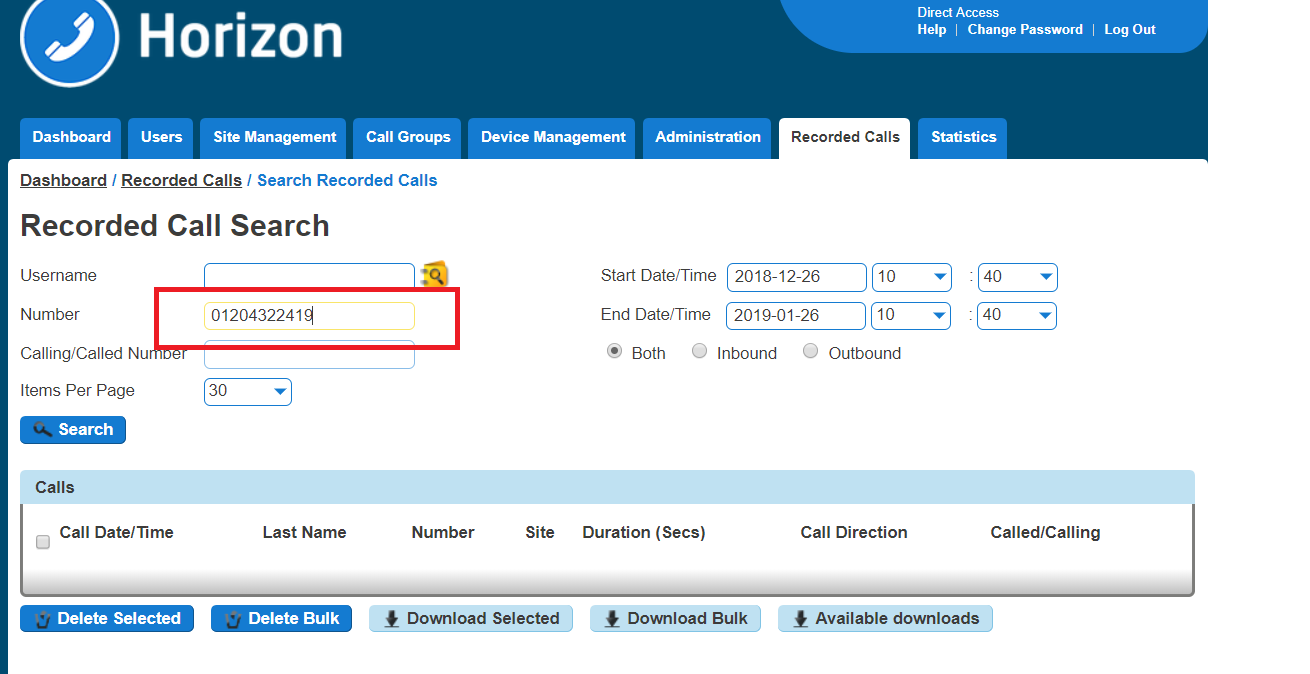Click the Number field containing 01204322419
The image size is (1310, 674).
pos(309,316)
